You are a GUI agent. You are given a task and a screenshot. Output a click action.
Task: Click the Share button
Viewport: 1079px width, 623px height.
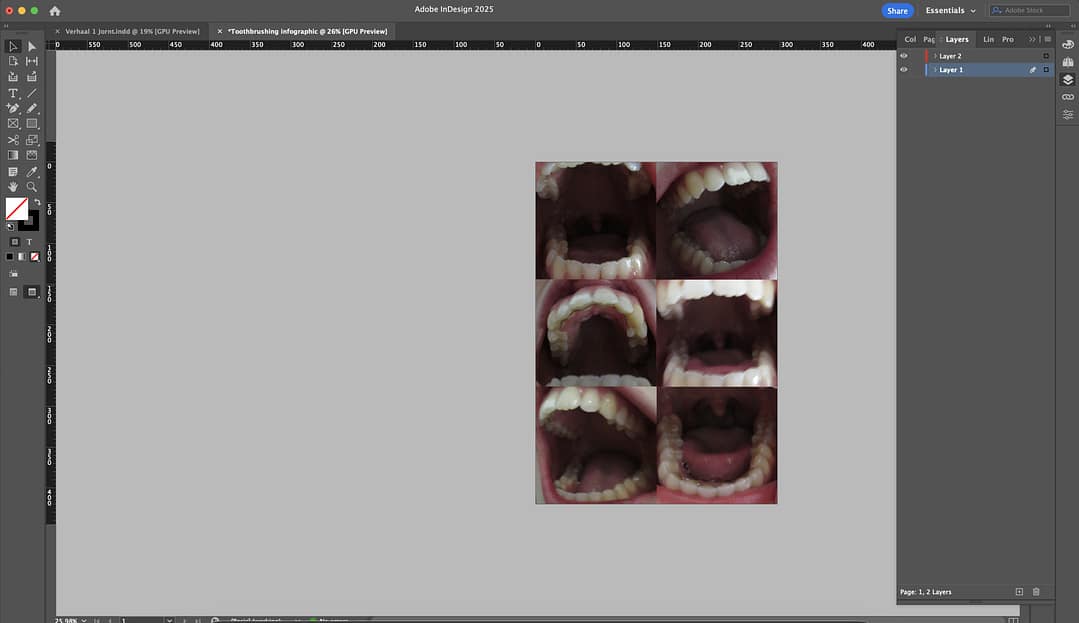(897, 11)
